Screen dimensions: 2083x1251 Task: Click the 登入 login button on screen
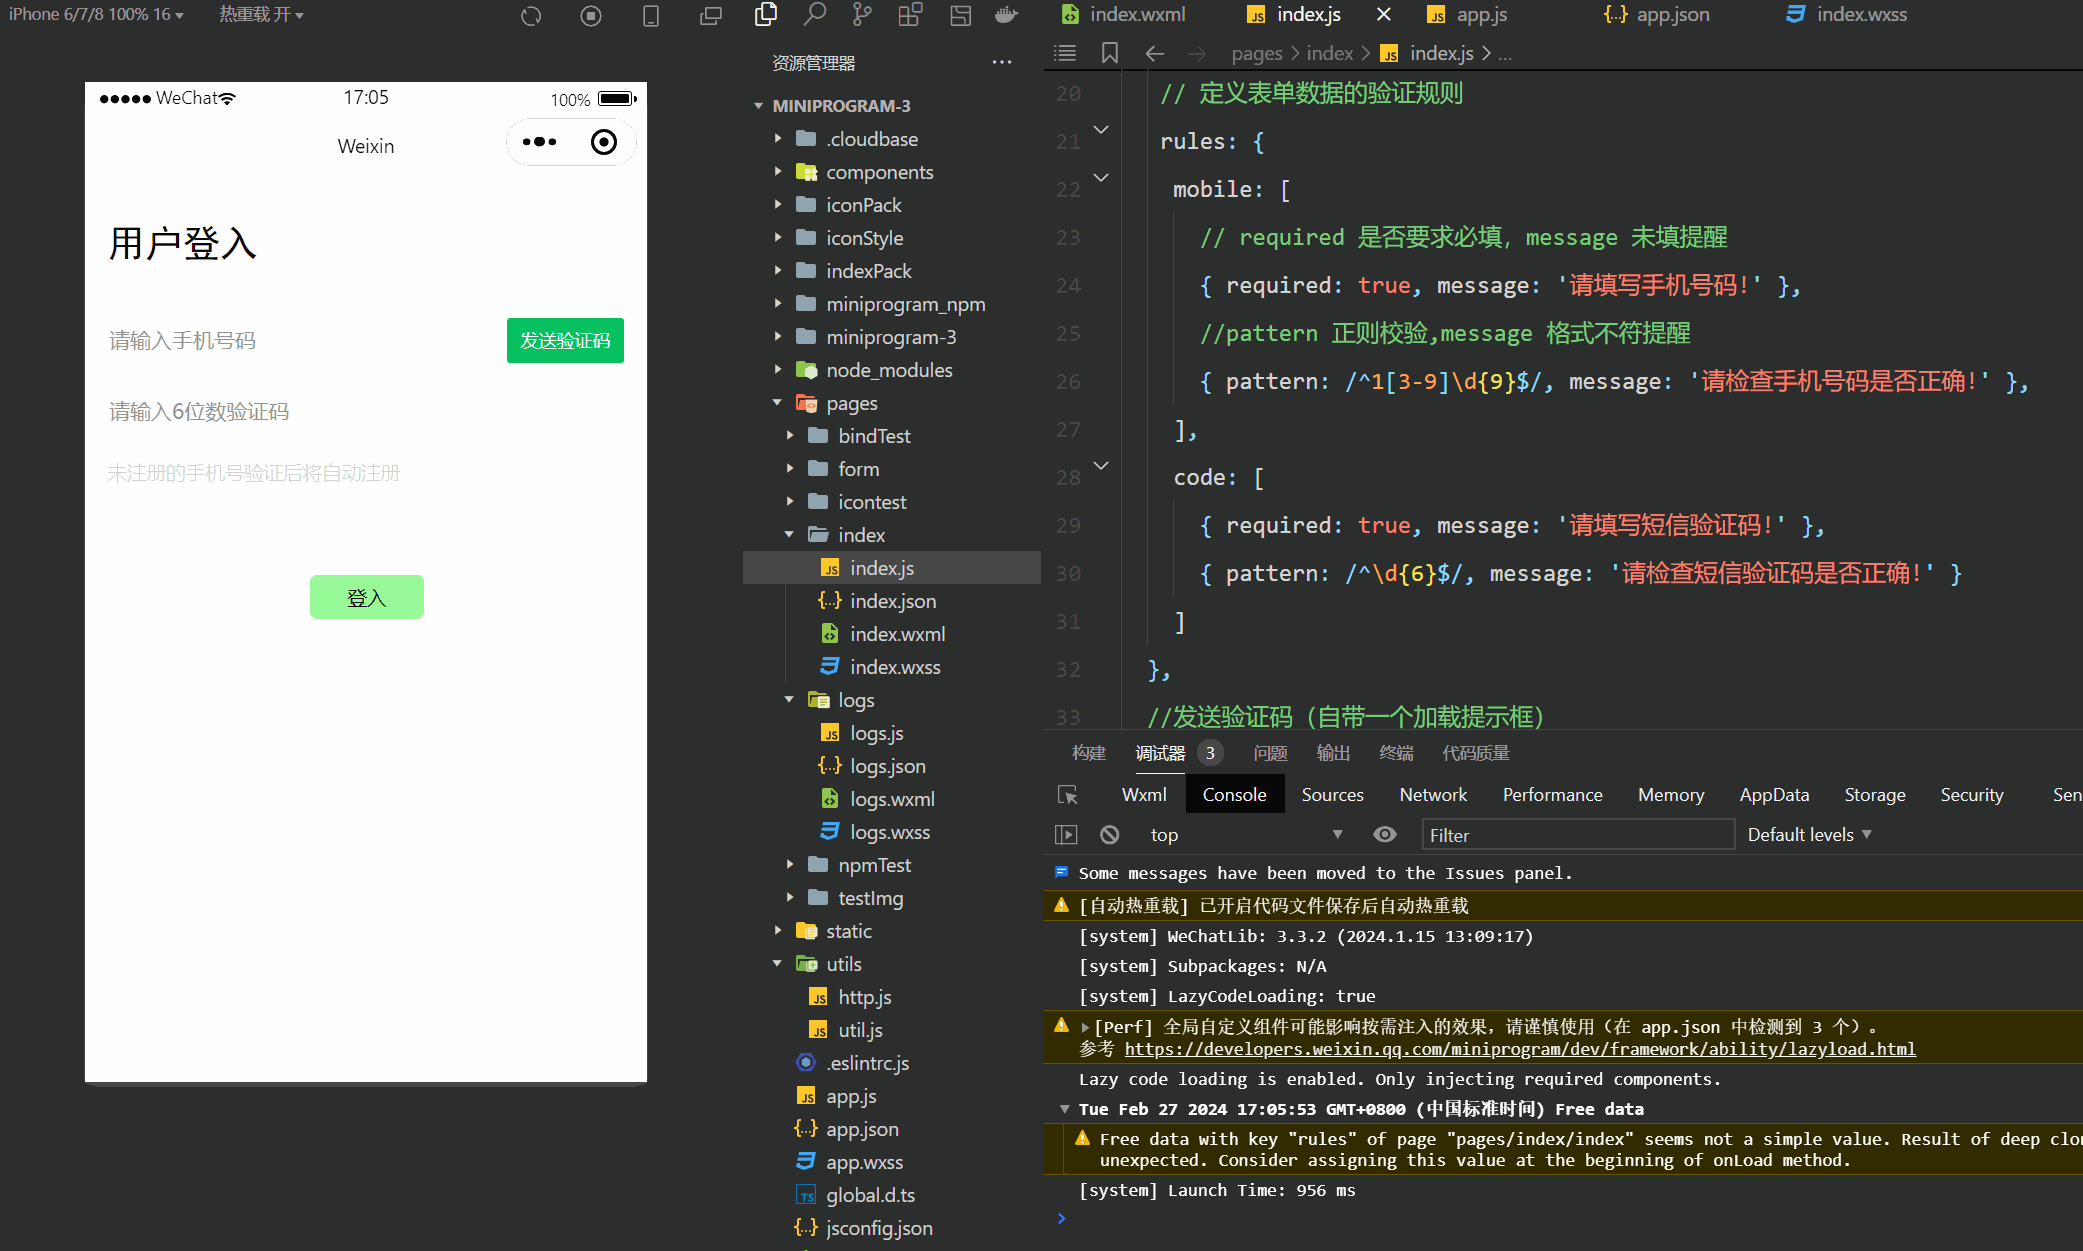368,596
